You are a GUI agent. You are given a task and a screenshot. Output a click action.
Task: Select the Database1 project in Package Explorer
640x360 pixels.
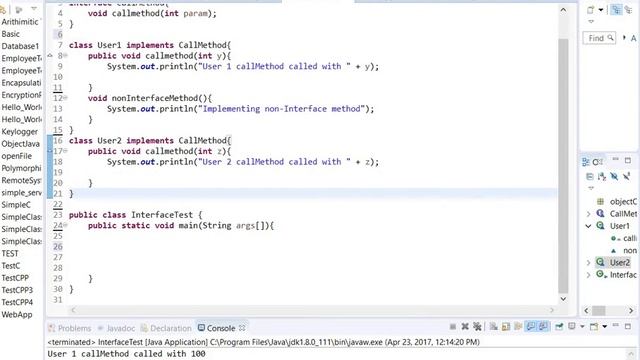pos(20,46)
